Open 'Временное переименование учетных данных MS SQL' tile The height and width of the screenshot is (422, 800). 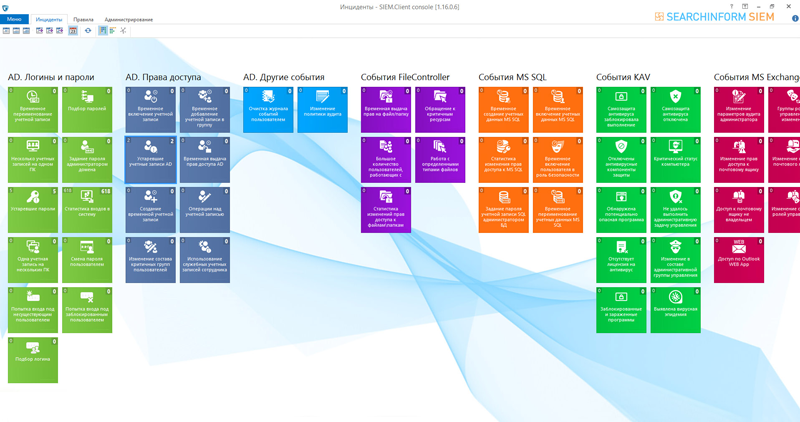(558, 210)
